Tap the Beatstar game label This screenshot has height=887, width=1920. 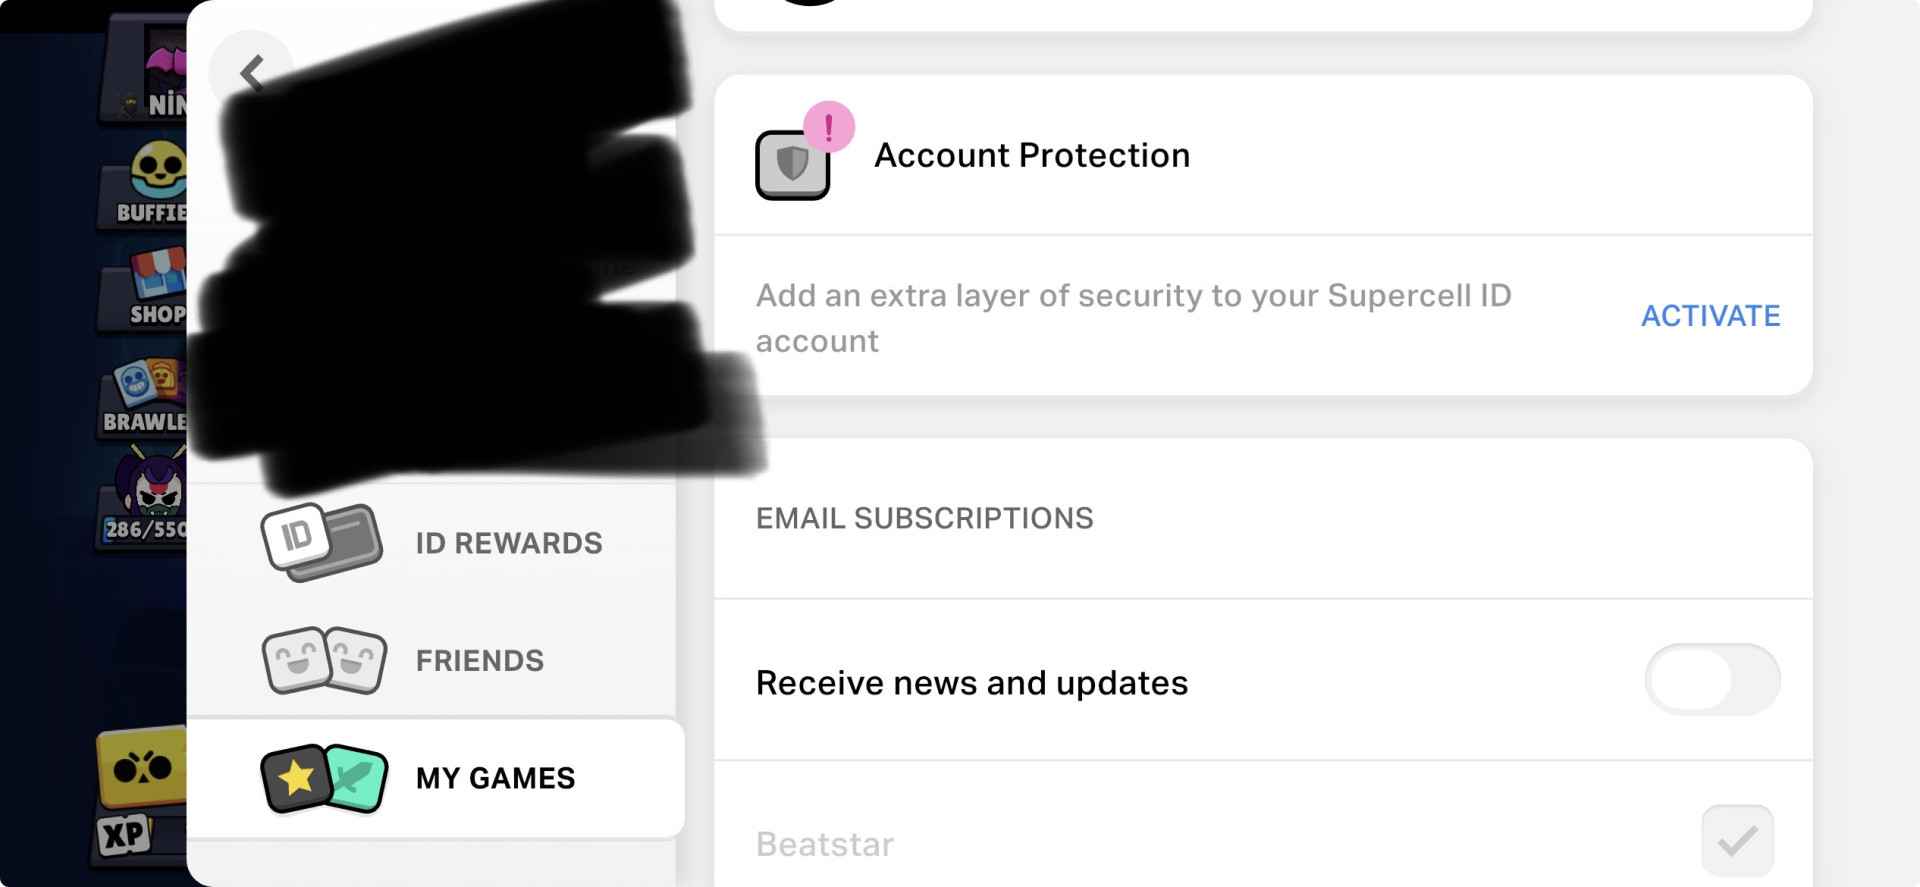click(825, 845)
